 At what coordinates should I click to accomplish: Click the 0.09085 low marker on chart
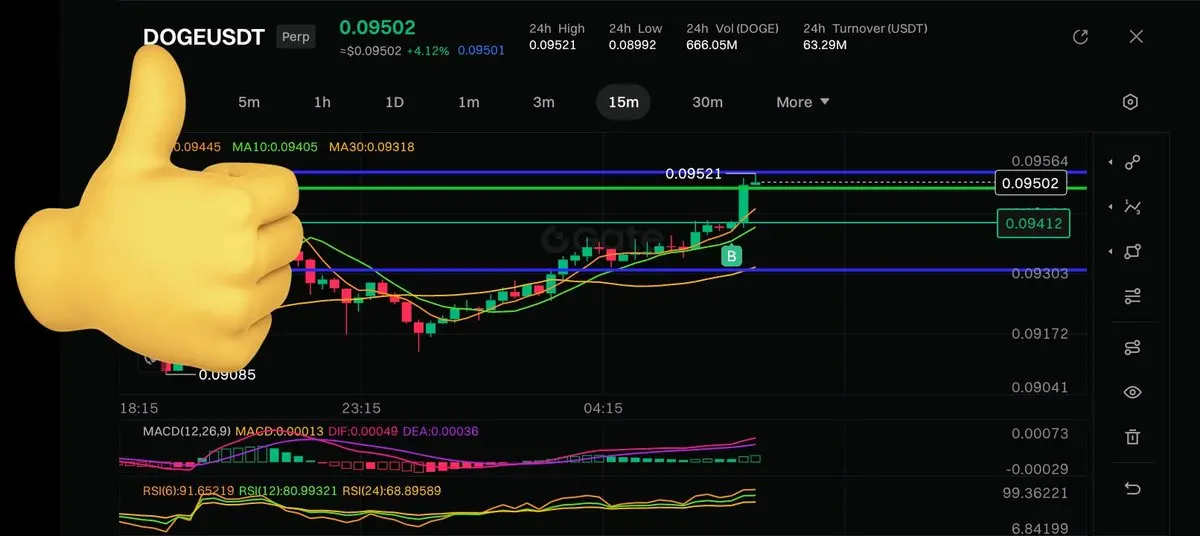click(x=227, y=375)
